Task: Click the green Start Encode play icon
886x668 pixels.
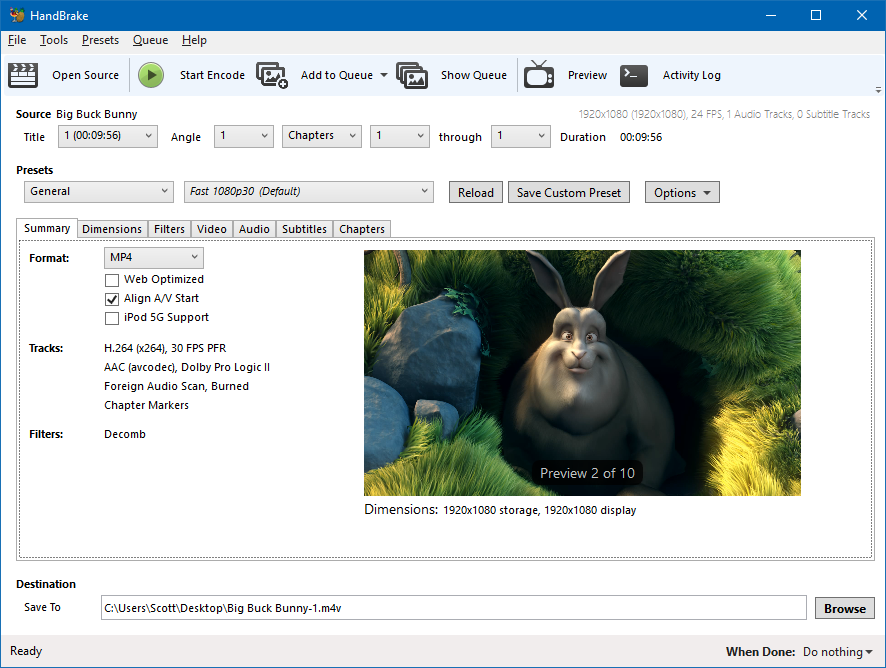Action: [x=151, y=75]
